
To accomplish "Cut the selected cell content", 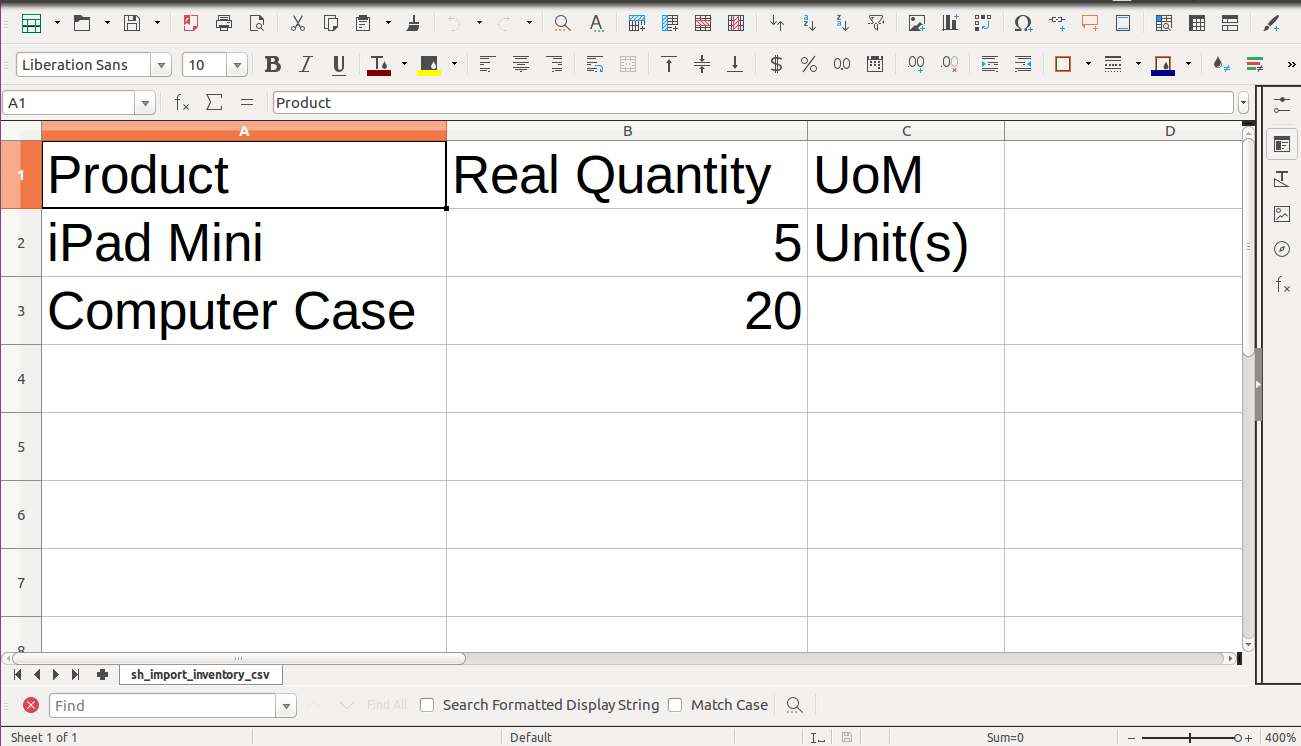I will (298, 23).
